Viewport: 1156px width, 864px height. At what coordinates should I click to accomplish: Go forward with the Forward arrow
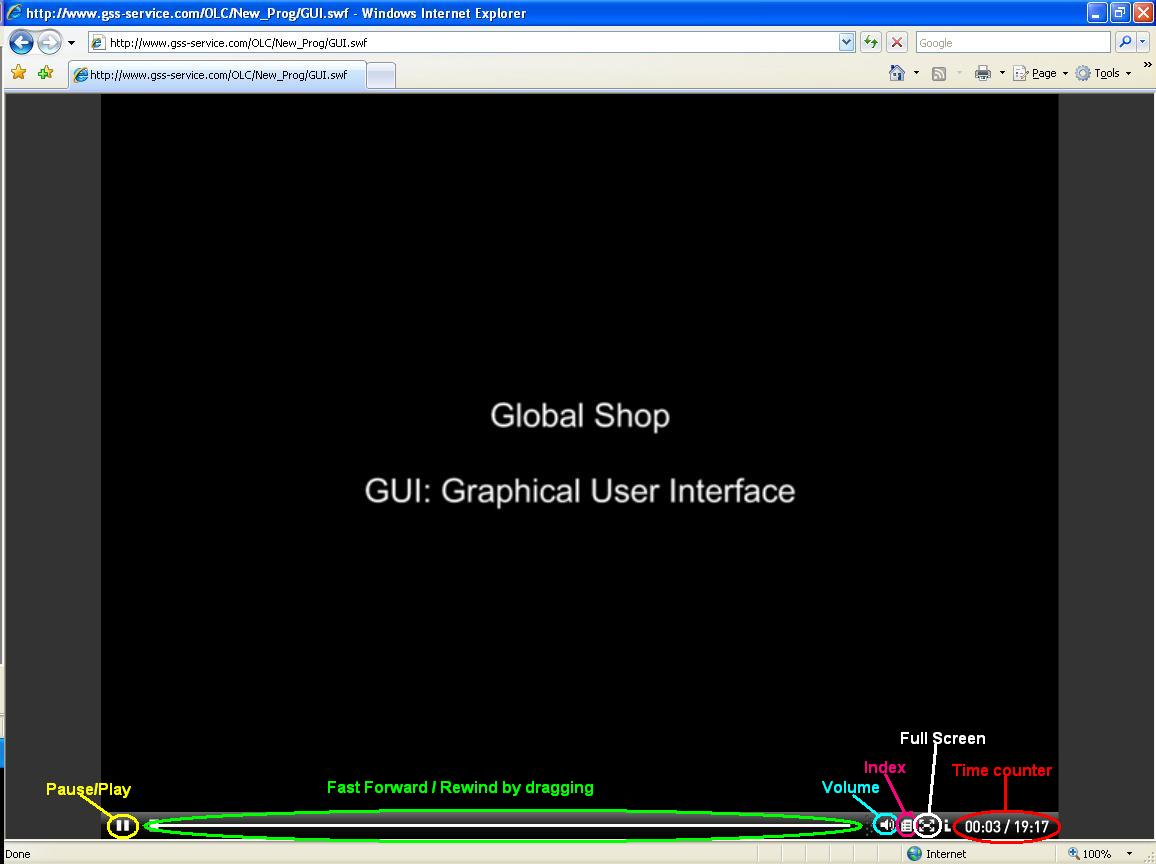tap(49, 43)
